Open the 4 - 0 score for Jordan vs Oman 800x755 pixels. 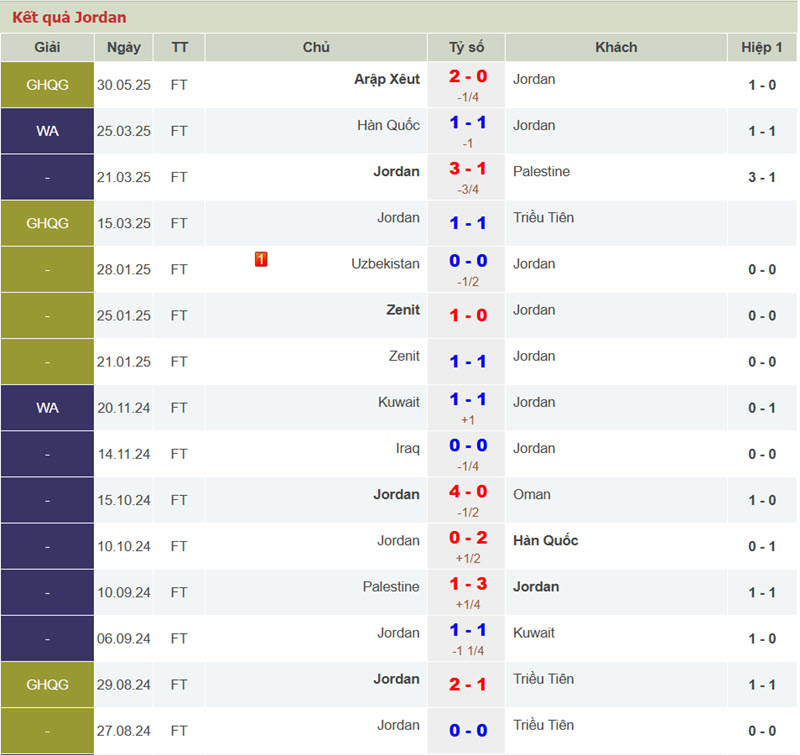(x=468, y=492)
